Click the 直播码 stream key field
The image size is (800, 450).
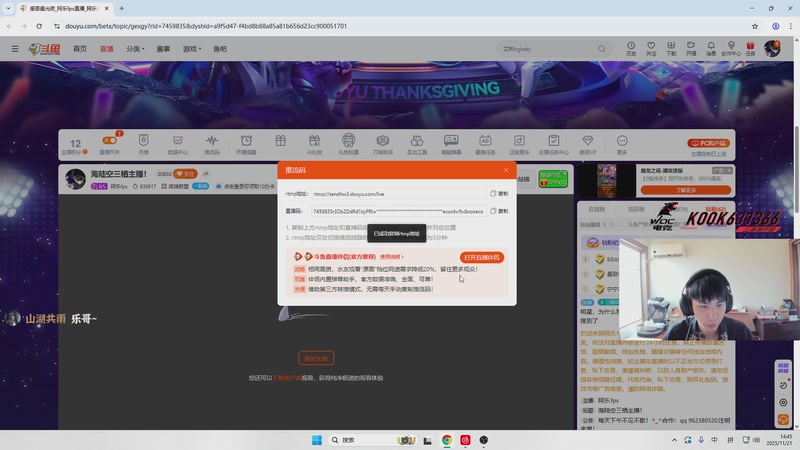pos(398,211)
